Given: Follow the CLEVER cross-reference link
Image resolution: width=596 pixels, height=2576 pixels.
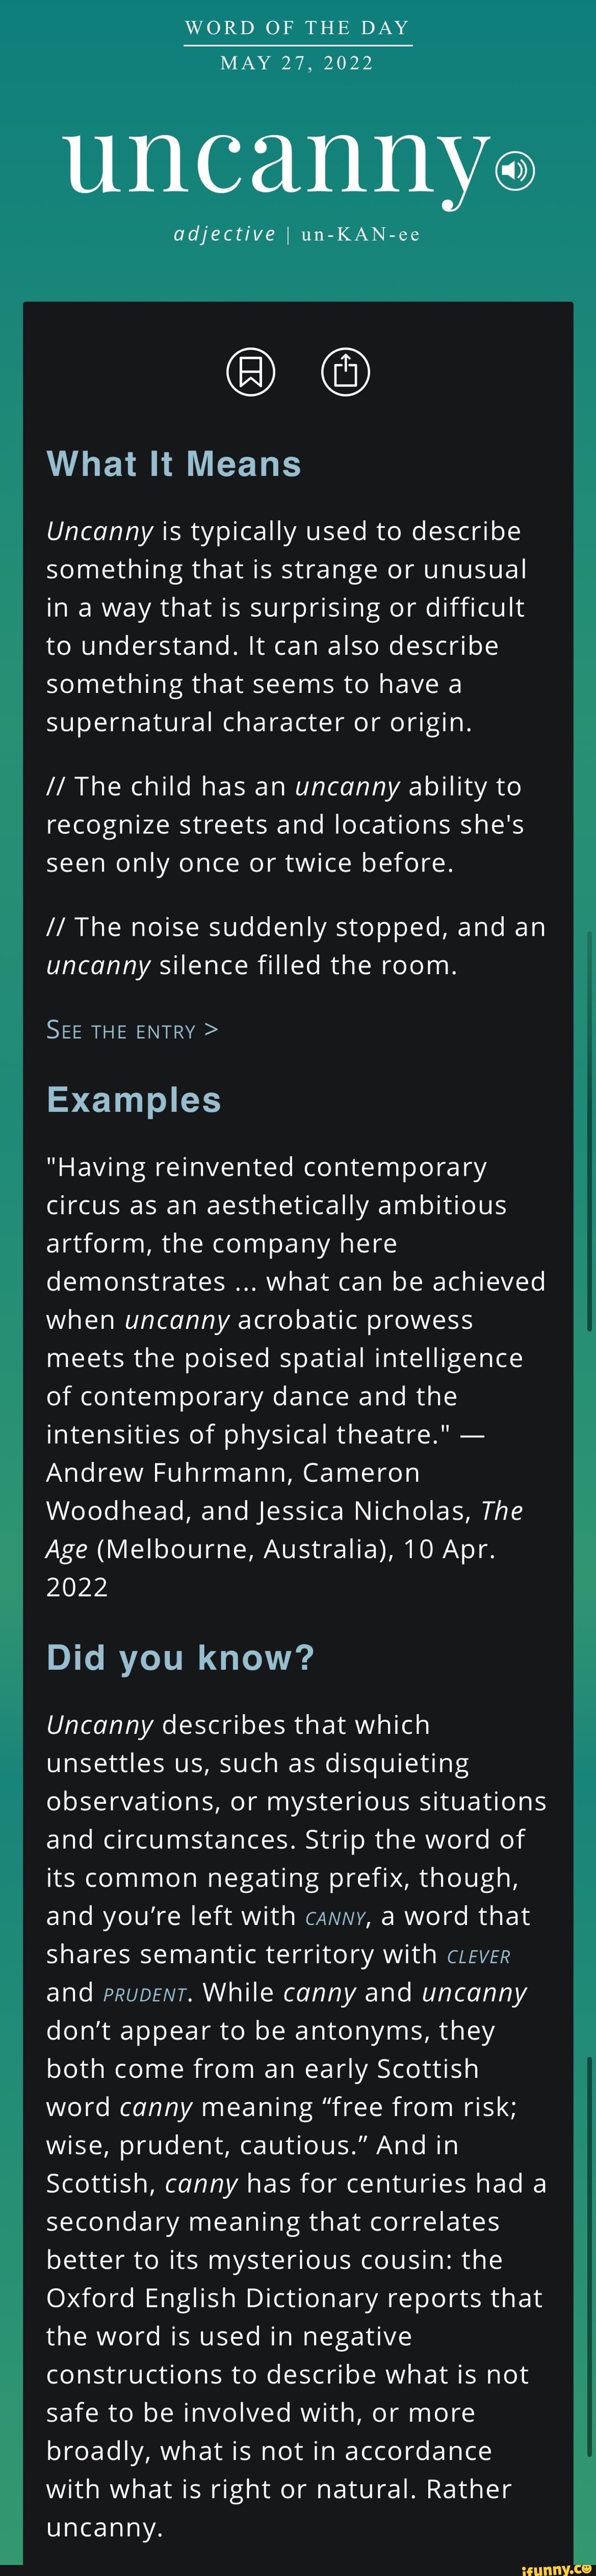Looking at the screenshot, I should 479,1956.
